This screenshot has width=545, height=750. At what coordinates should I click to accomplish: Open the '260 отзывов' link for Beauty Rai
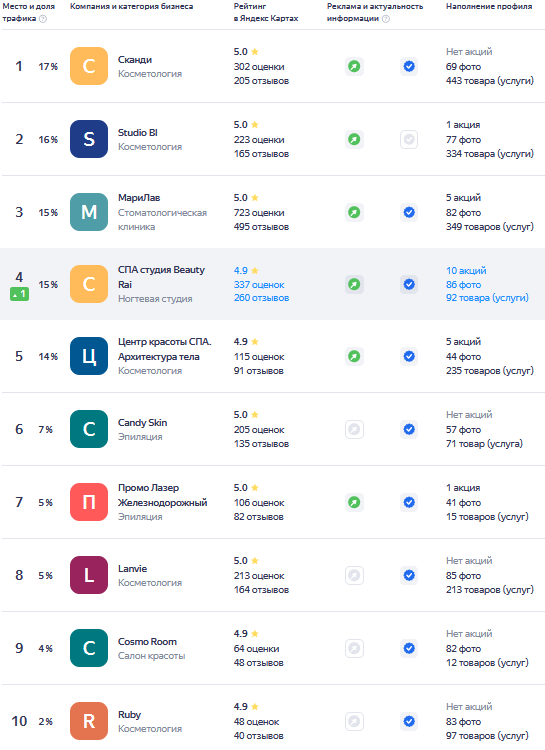pyautogui.click(x=261, y=298)
